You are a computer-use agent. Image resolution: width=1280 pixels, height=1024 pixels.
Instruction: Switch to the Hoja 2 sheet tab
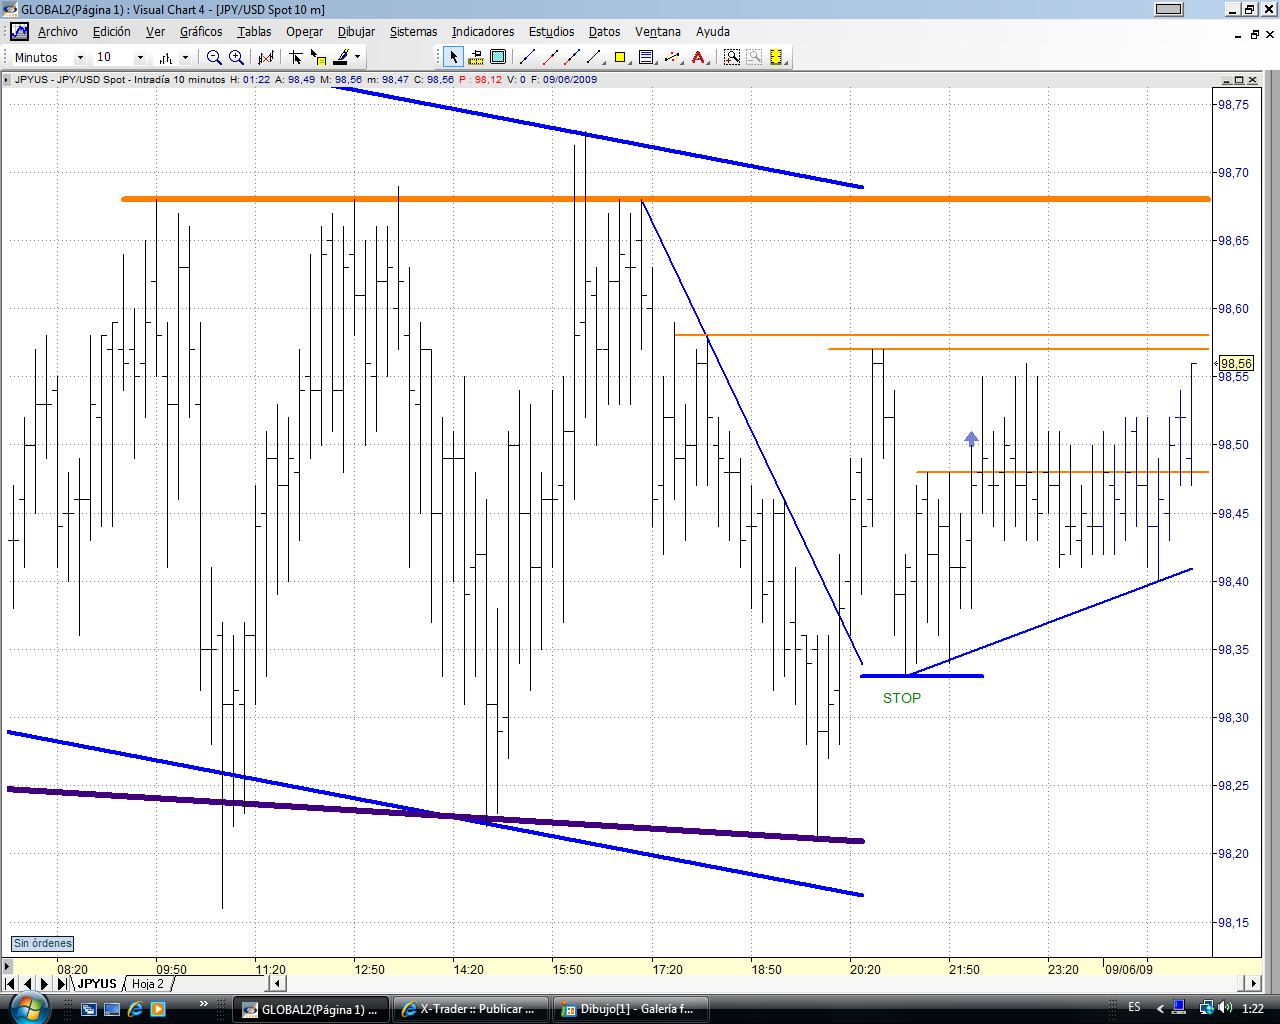[x=148, y=984]
